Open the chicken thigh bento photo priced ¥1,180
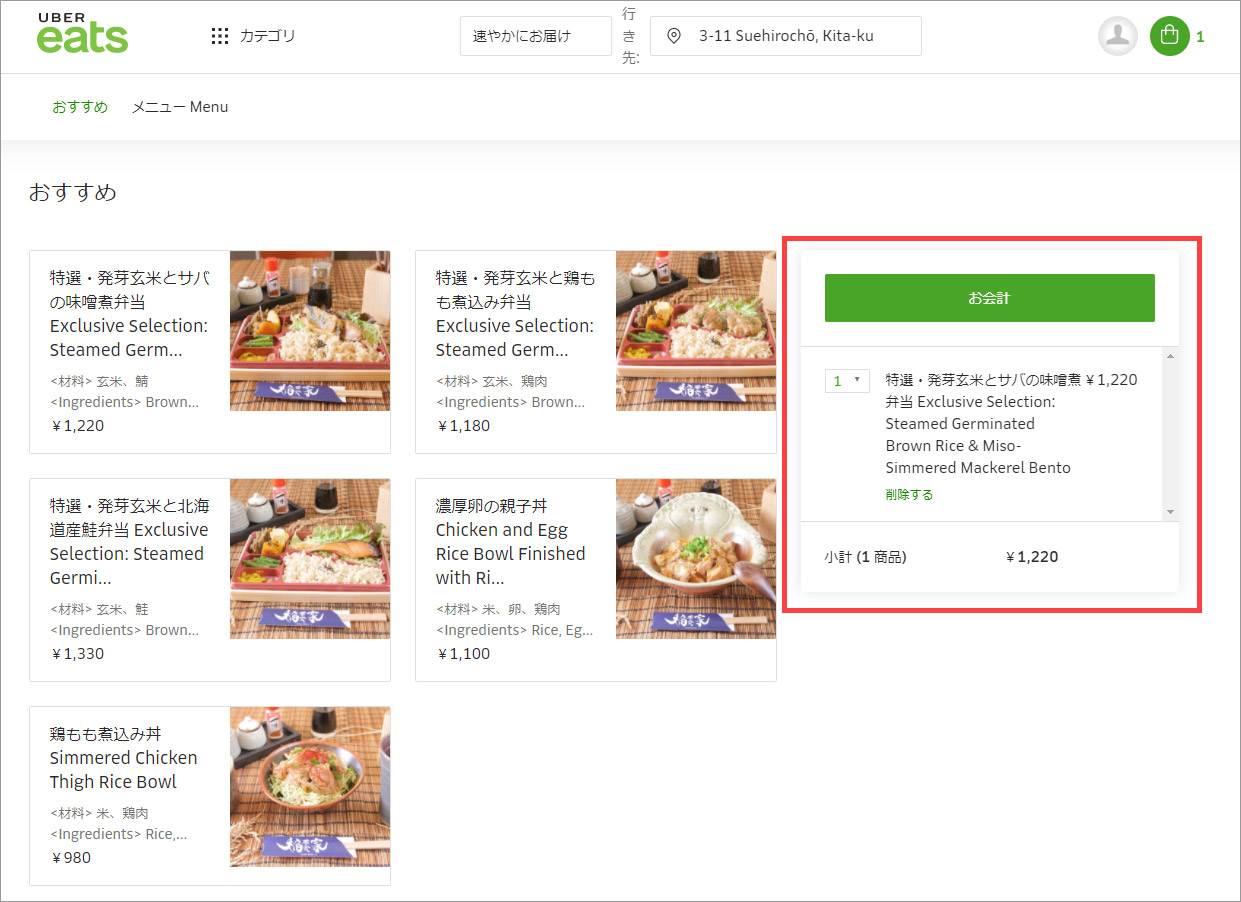1241x902 pixels. point(696,331)
